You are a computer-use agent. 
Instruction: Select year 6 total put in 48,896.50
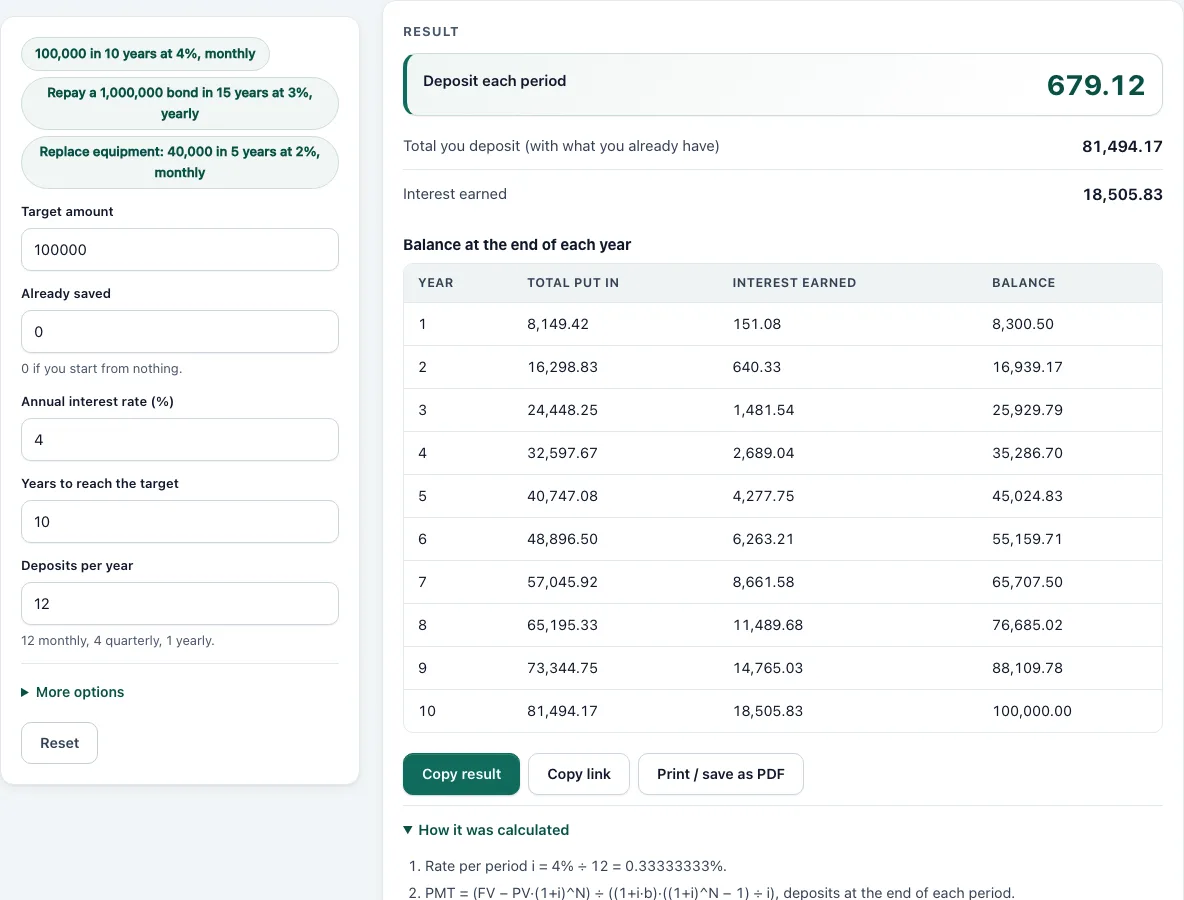tap(563, 539)
